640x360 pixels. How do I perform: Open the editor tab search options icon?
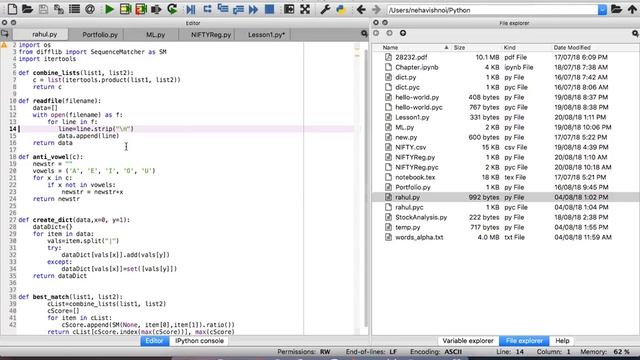pos(364,33)
